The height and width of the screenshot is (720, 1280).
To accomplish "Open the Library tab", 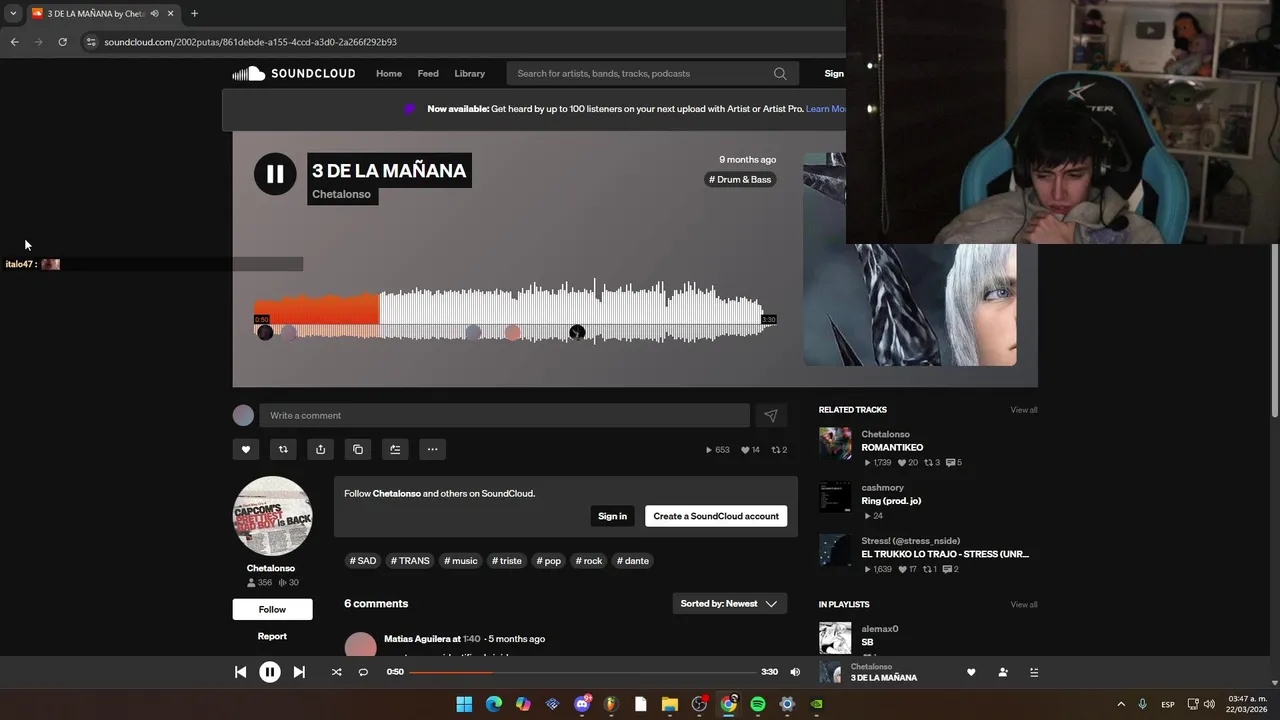I will (469, 73).
